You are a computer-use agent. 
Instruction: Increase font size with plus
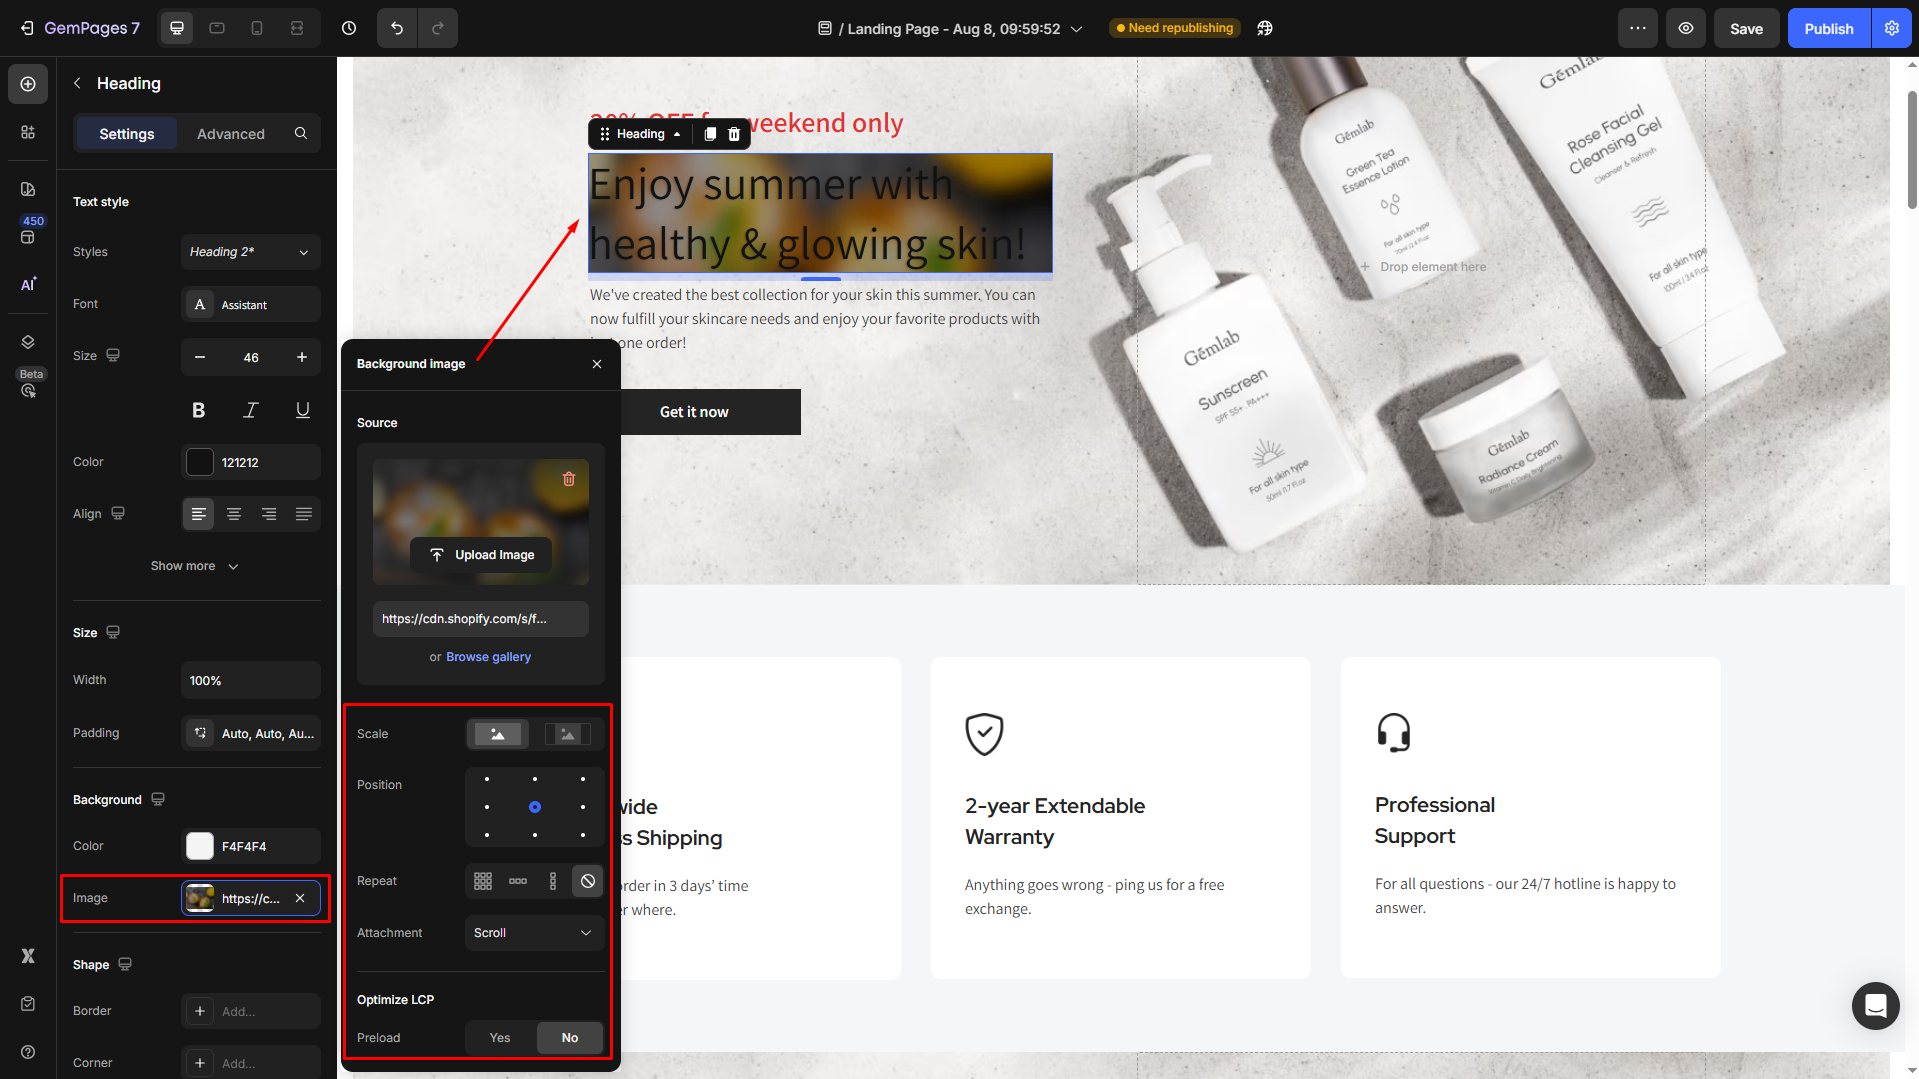coord(302,357)
